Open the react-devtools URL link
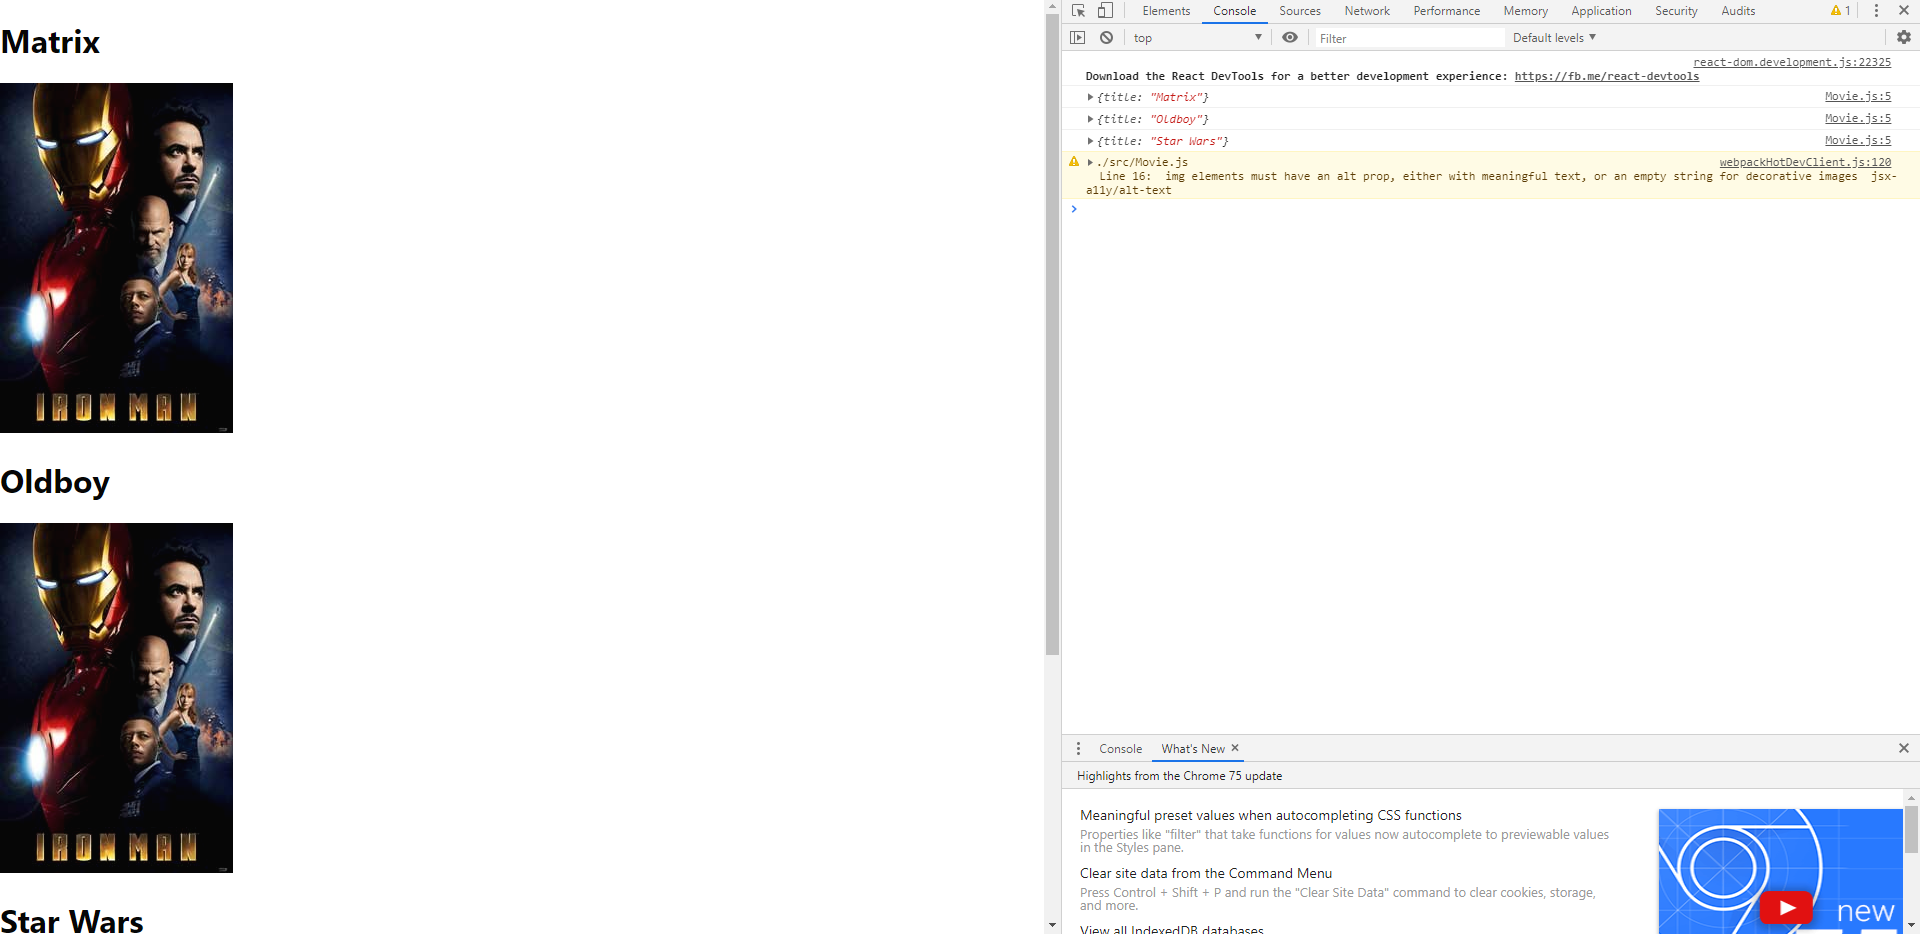 pos(1606,76)
